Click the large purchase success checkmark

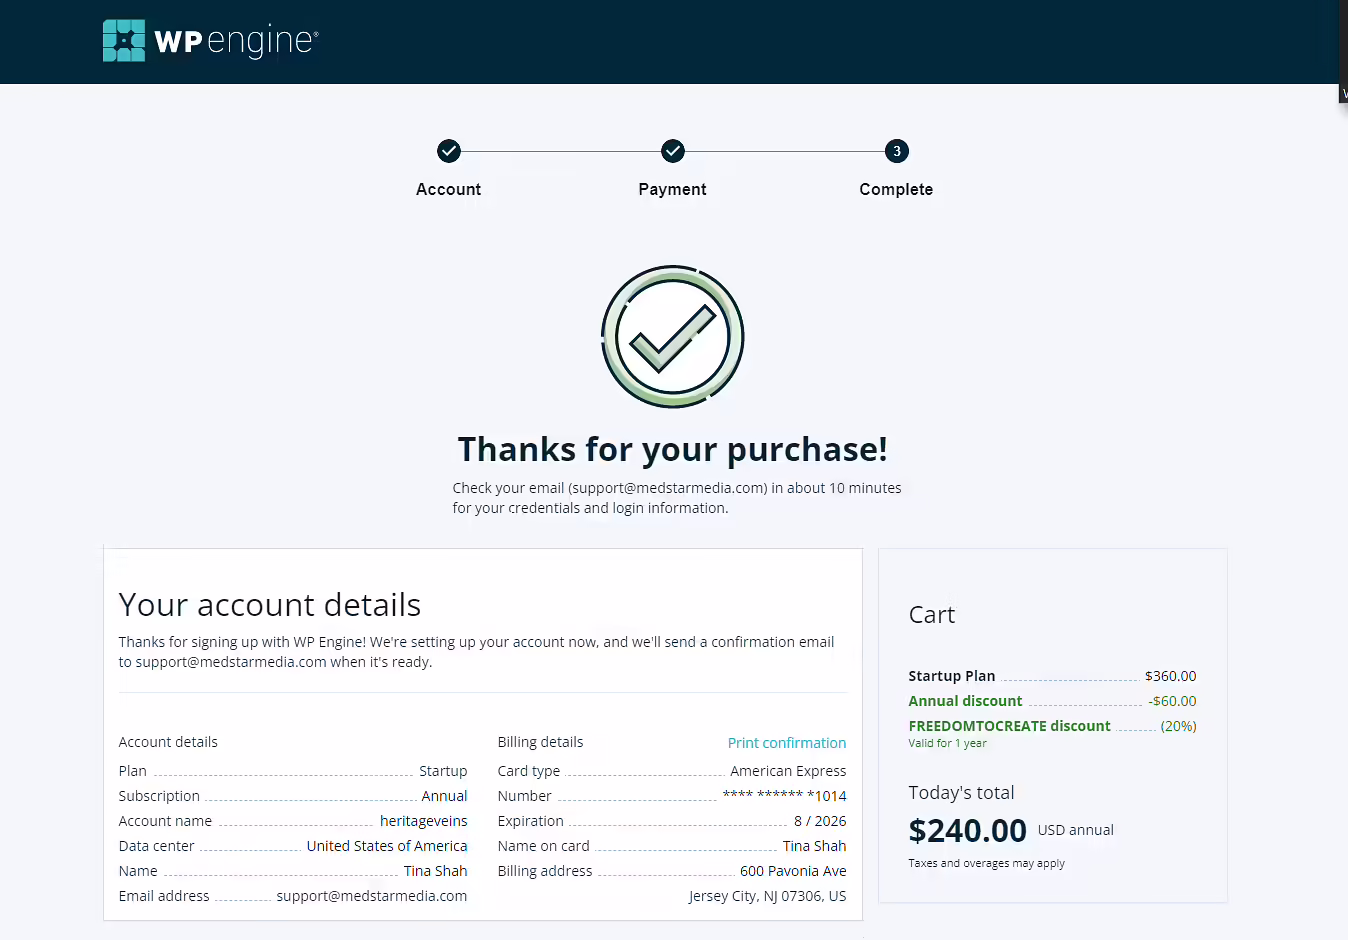[673, 336]
